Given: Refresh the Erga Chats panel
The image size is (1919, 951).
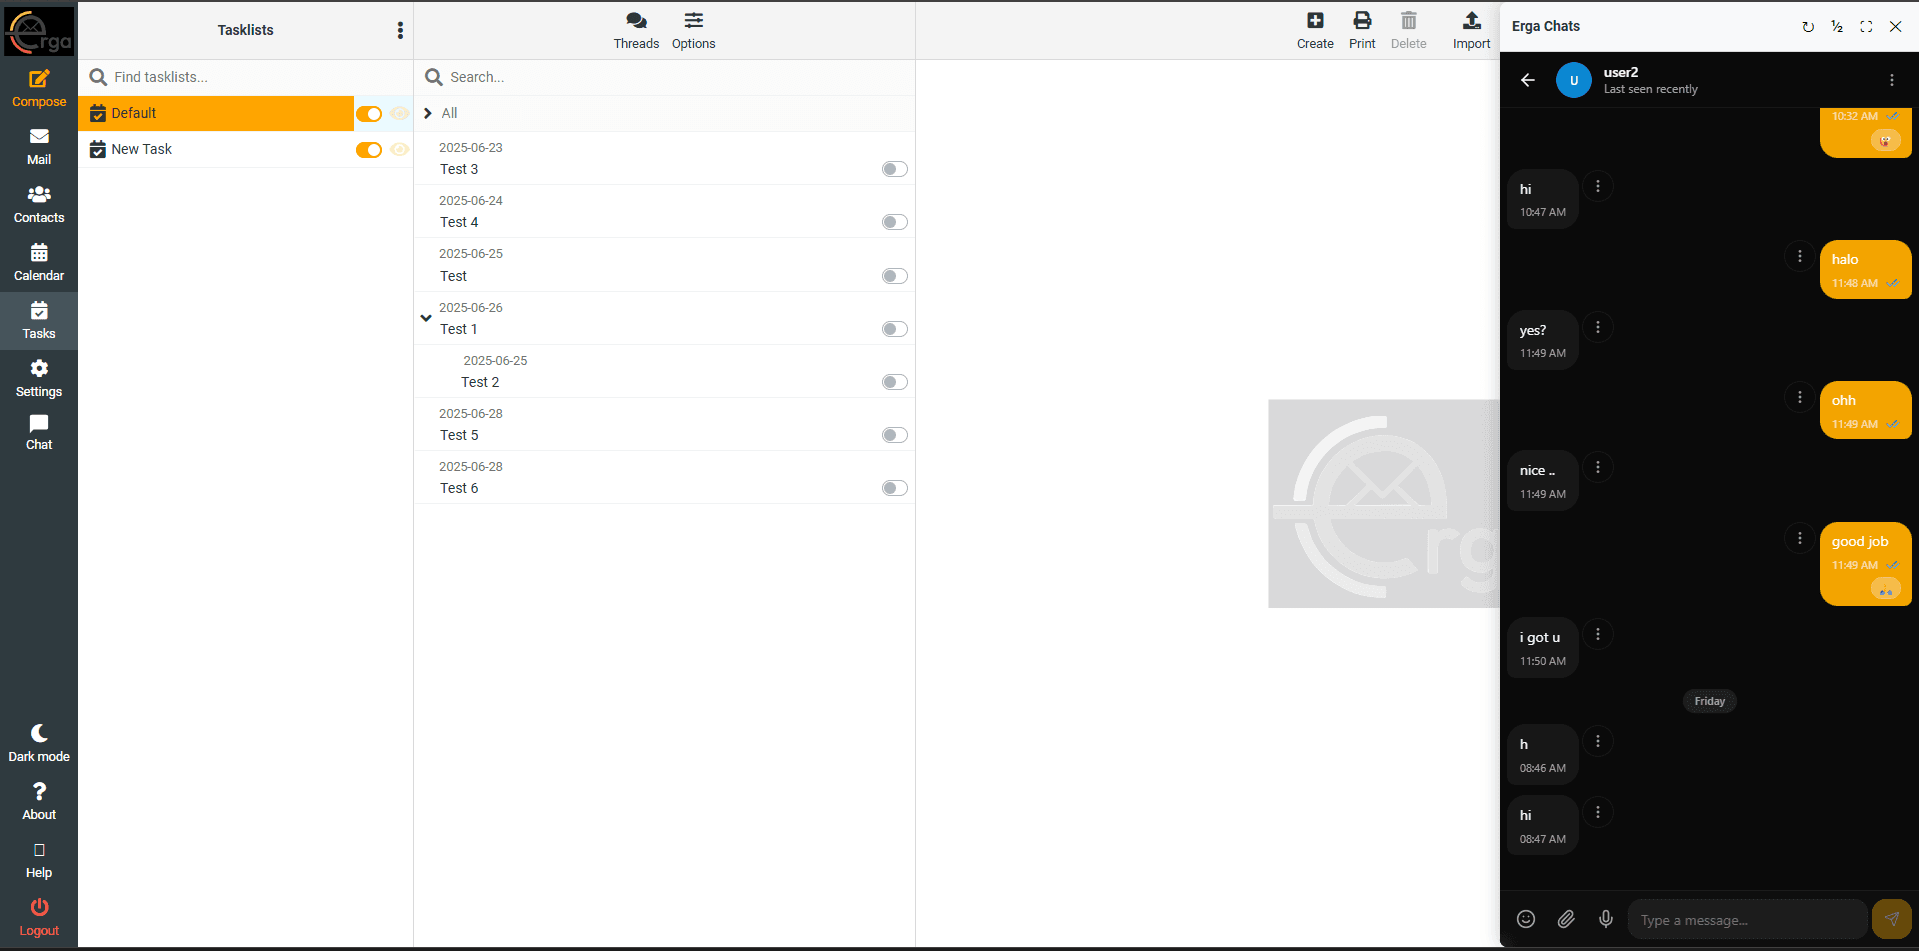Looking at the screenshot, I should point(1808,27).
